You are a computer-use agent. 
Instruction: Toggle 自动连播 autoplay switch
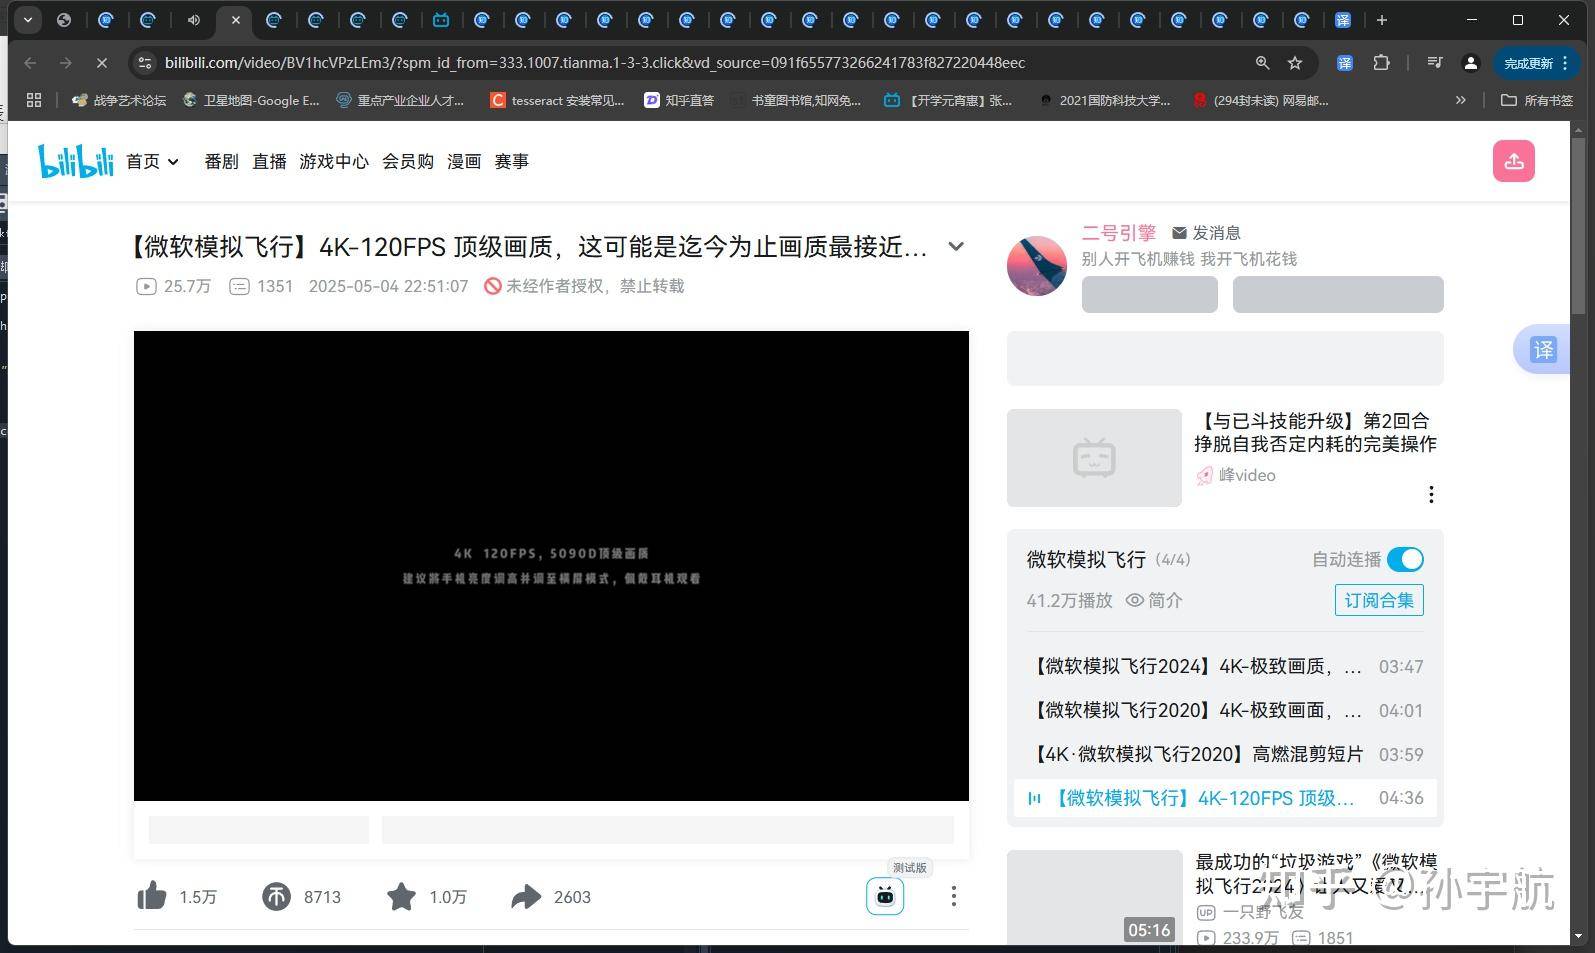1405,559
